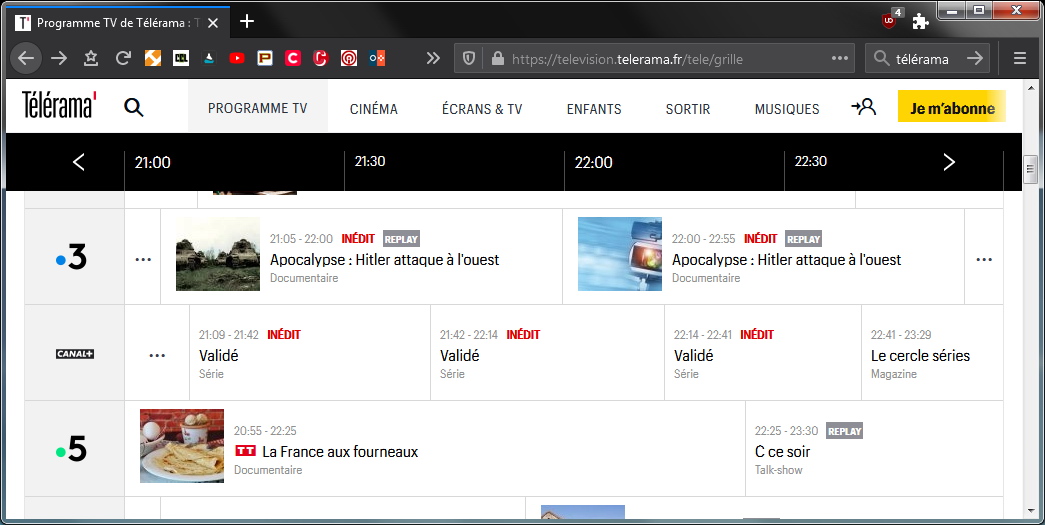
Task: Close the Programme TV de Télérama tab
Action: click(213, 23)
